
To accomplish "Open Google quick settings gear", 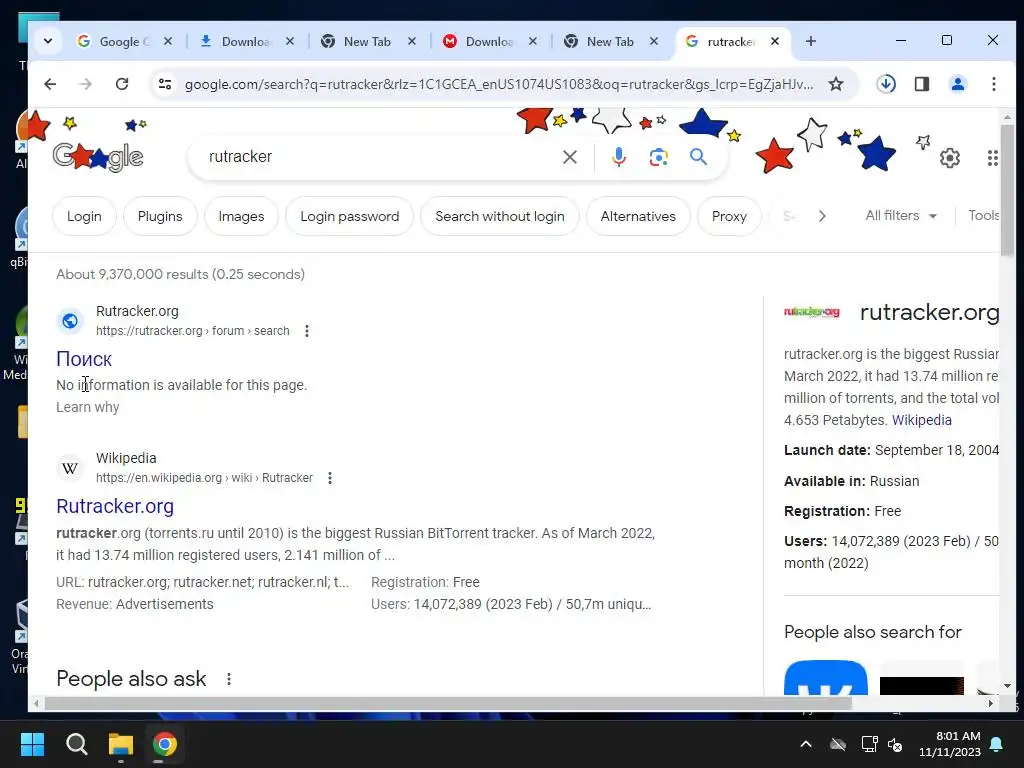I will coord(950,157).
